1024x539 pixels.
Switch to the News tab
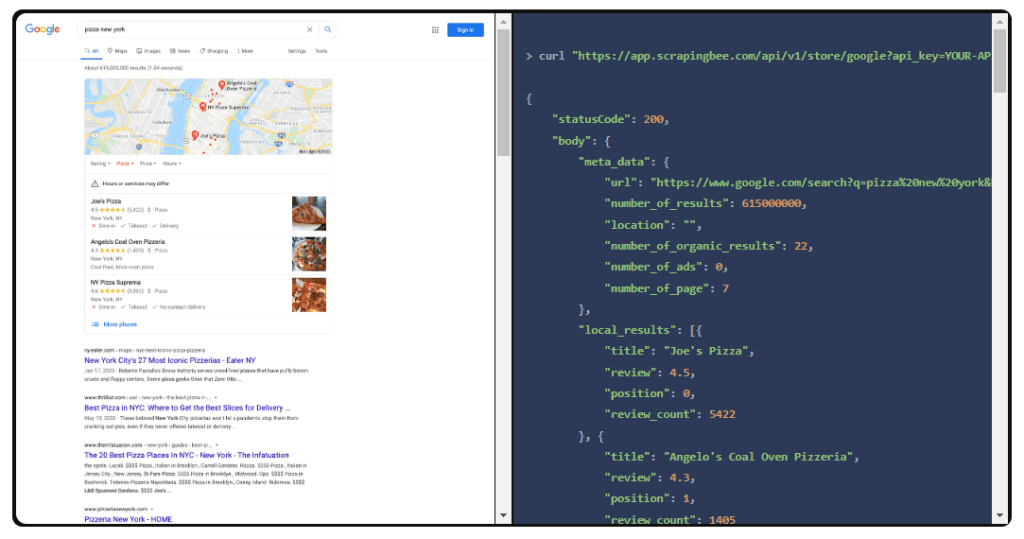tap(180, 51)
